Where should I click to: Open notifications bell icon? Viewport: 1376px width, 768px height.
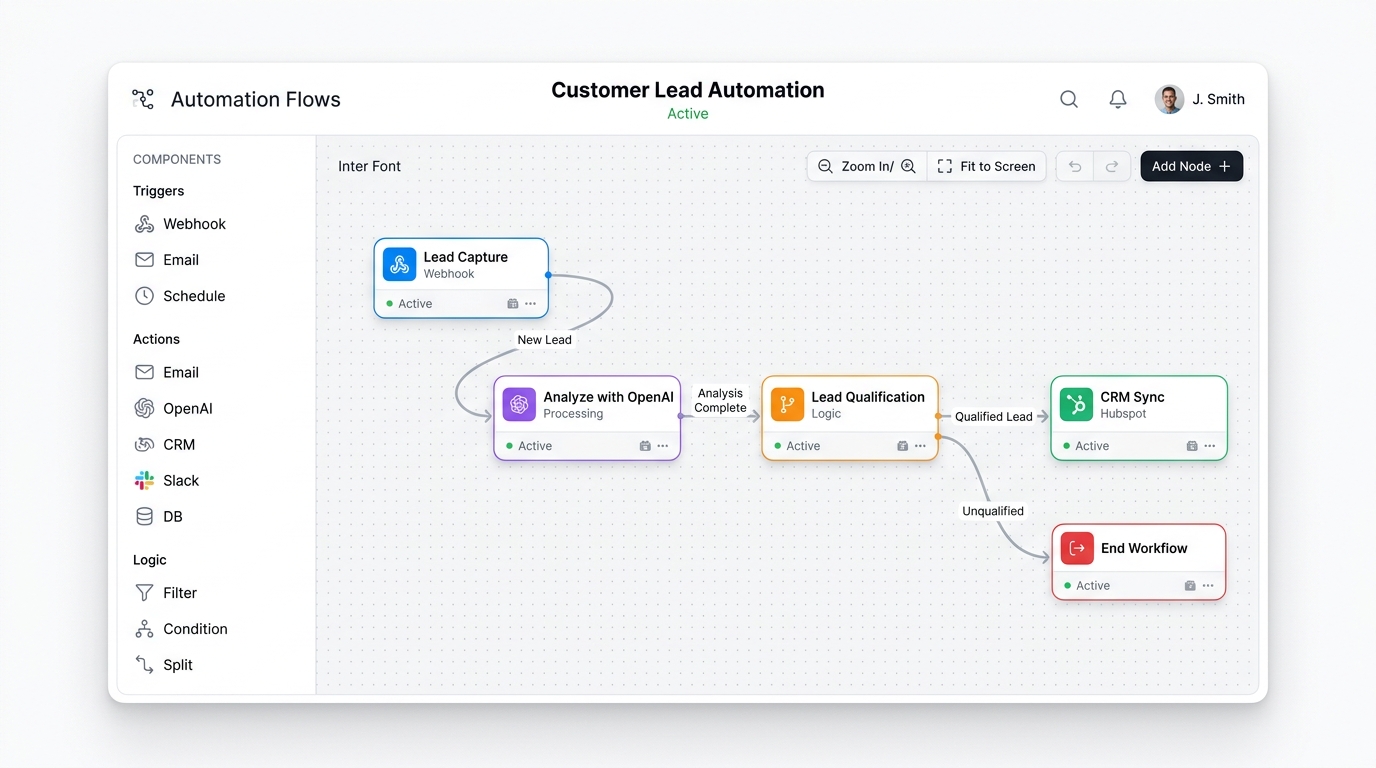pos(1118,99)
